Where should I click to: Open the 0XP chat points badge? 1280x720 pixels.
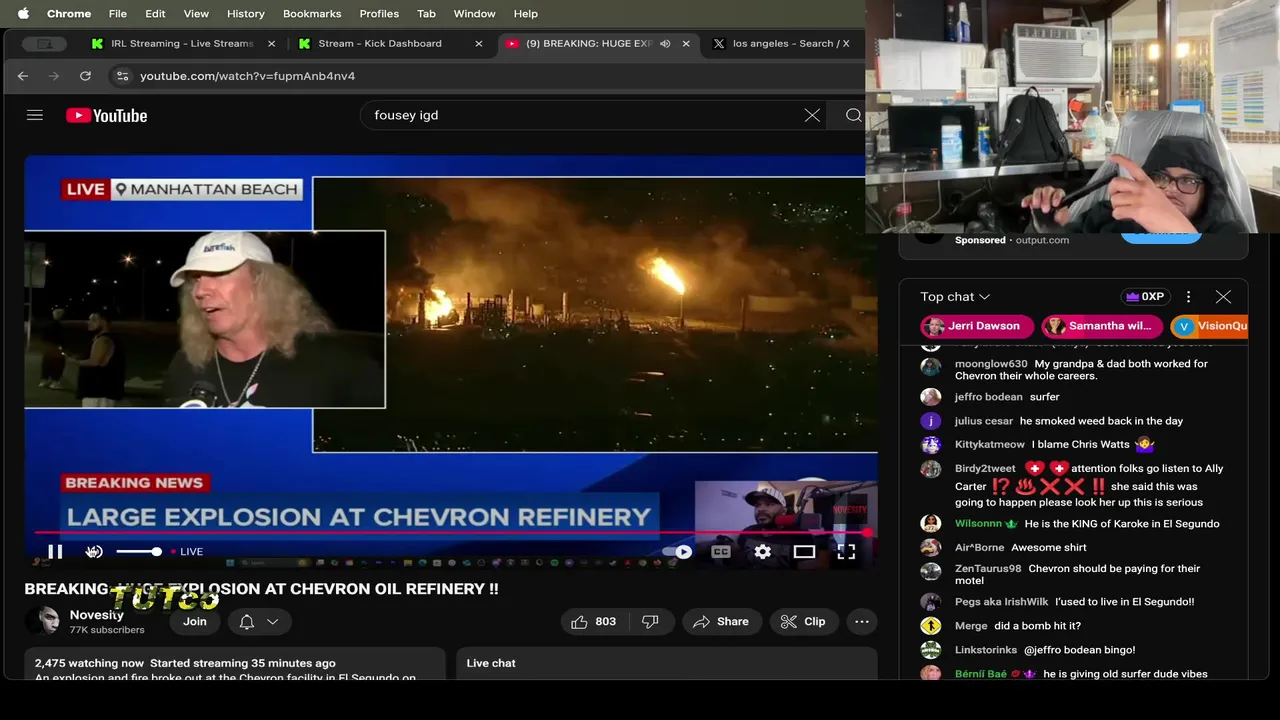[1146, 297]
